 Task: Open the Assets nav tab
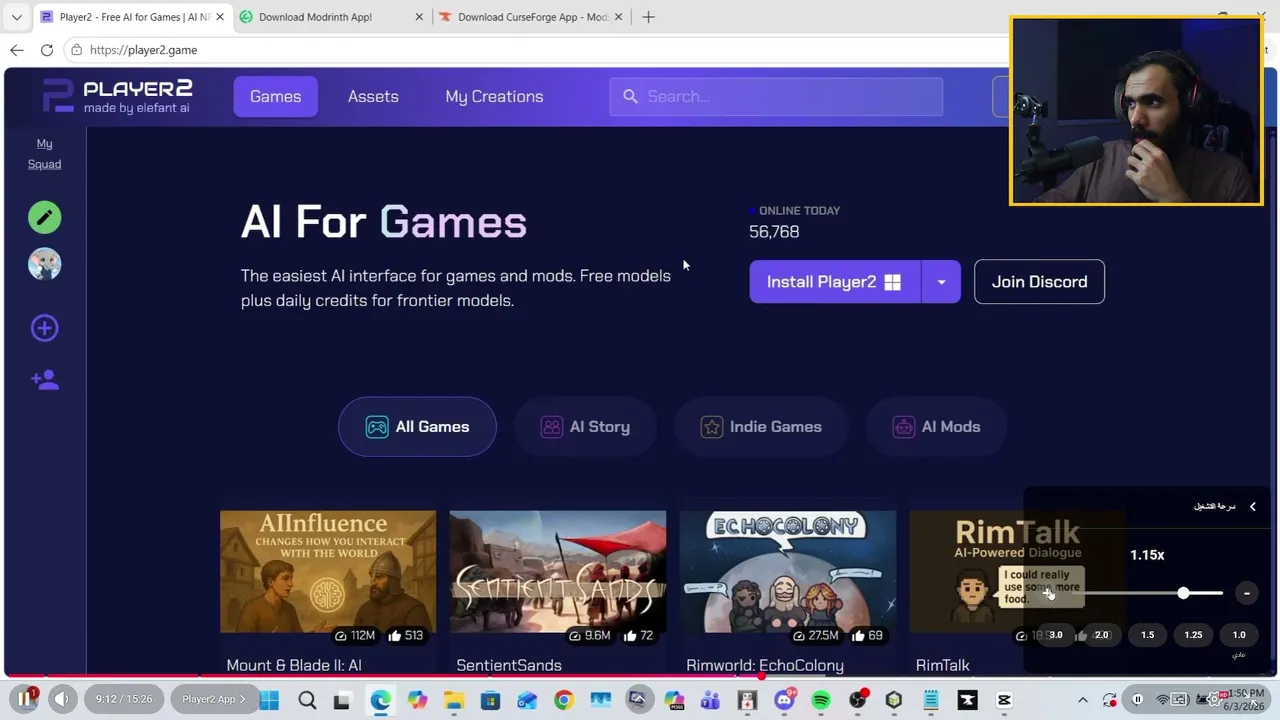click(373, 96)
